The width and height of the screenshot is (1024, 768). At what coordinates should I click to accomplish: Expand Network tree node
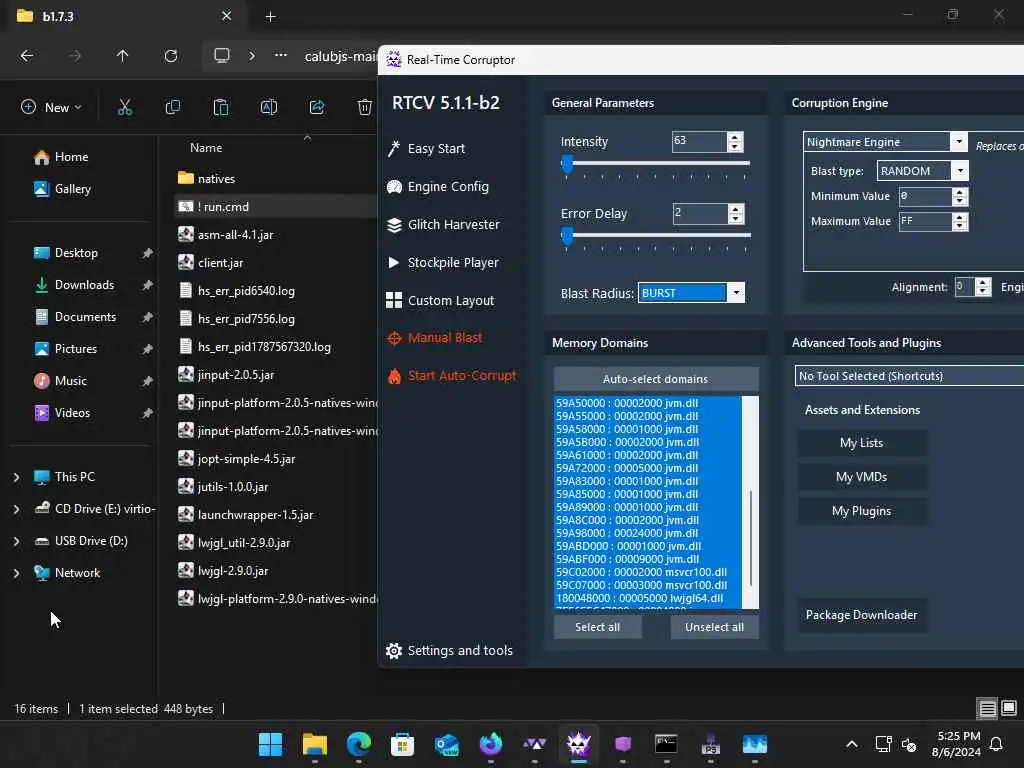point(16,573)
